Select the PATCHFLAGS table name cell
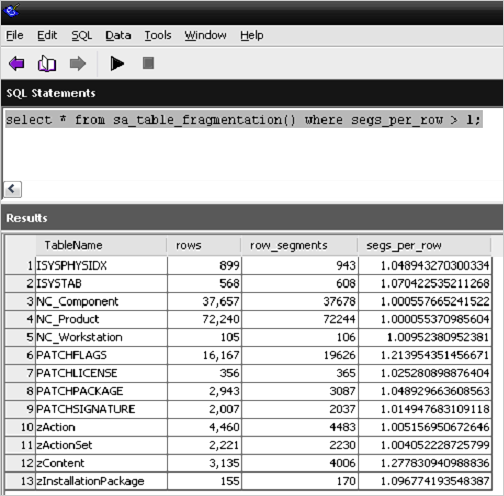Viewport: 504px width, 496px height. (x=101, y=355)
